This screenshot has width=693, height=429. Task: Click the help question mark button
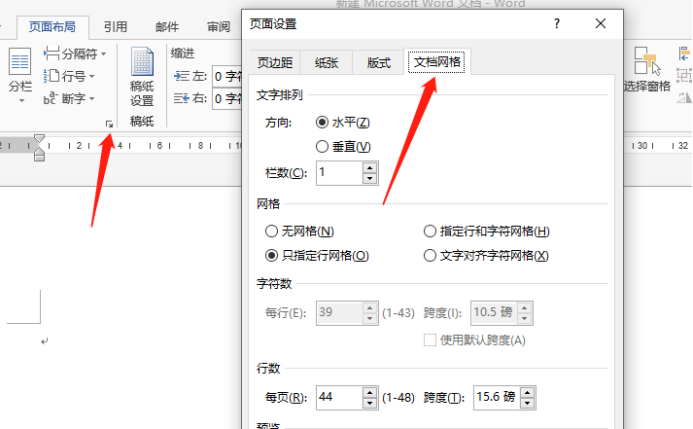point(556,23)
